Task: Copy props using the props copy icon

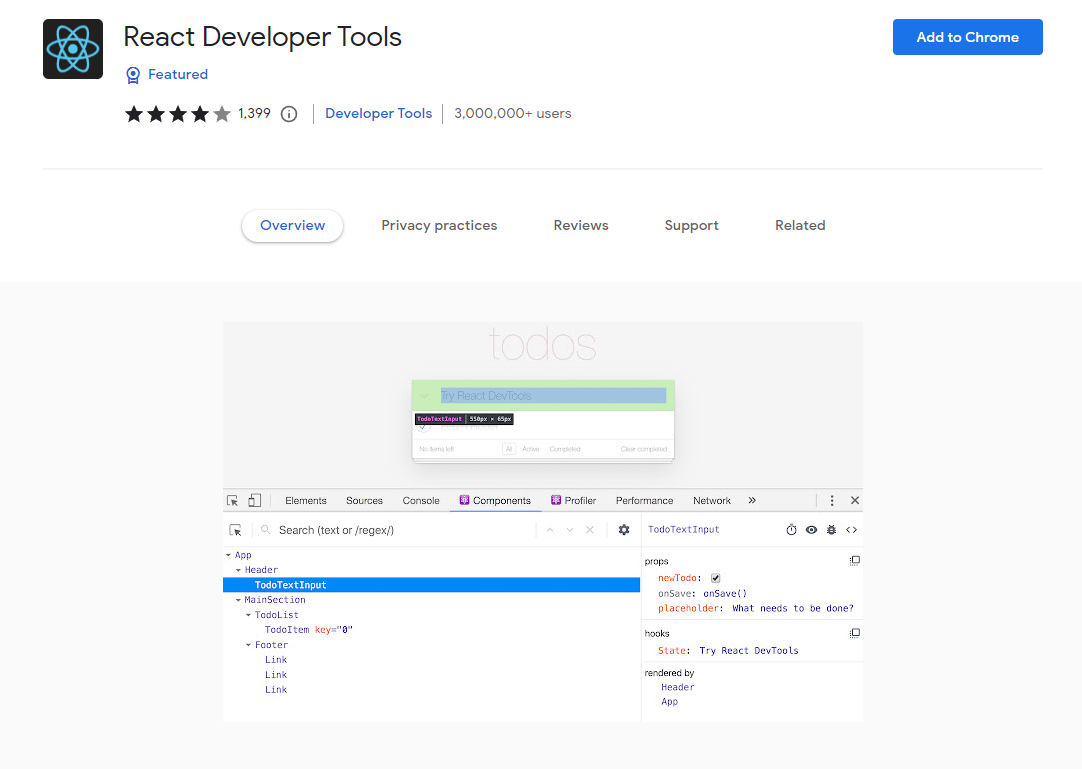Action: click(854, 561)
